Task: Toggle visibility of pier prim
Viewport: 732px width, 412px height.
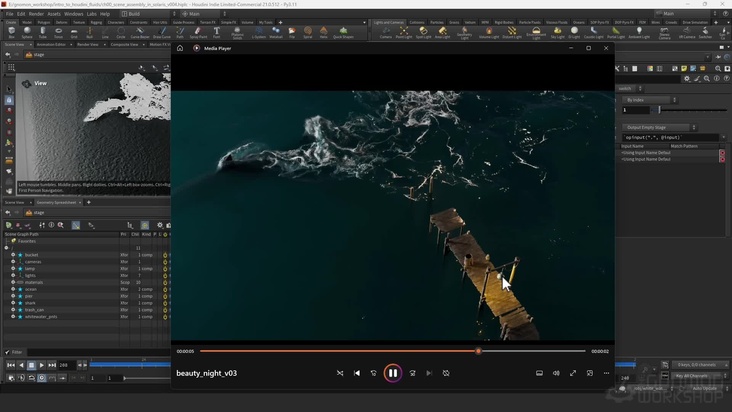Action: click(13, 296)
